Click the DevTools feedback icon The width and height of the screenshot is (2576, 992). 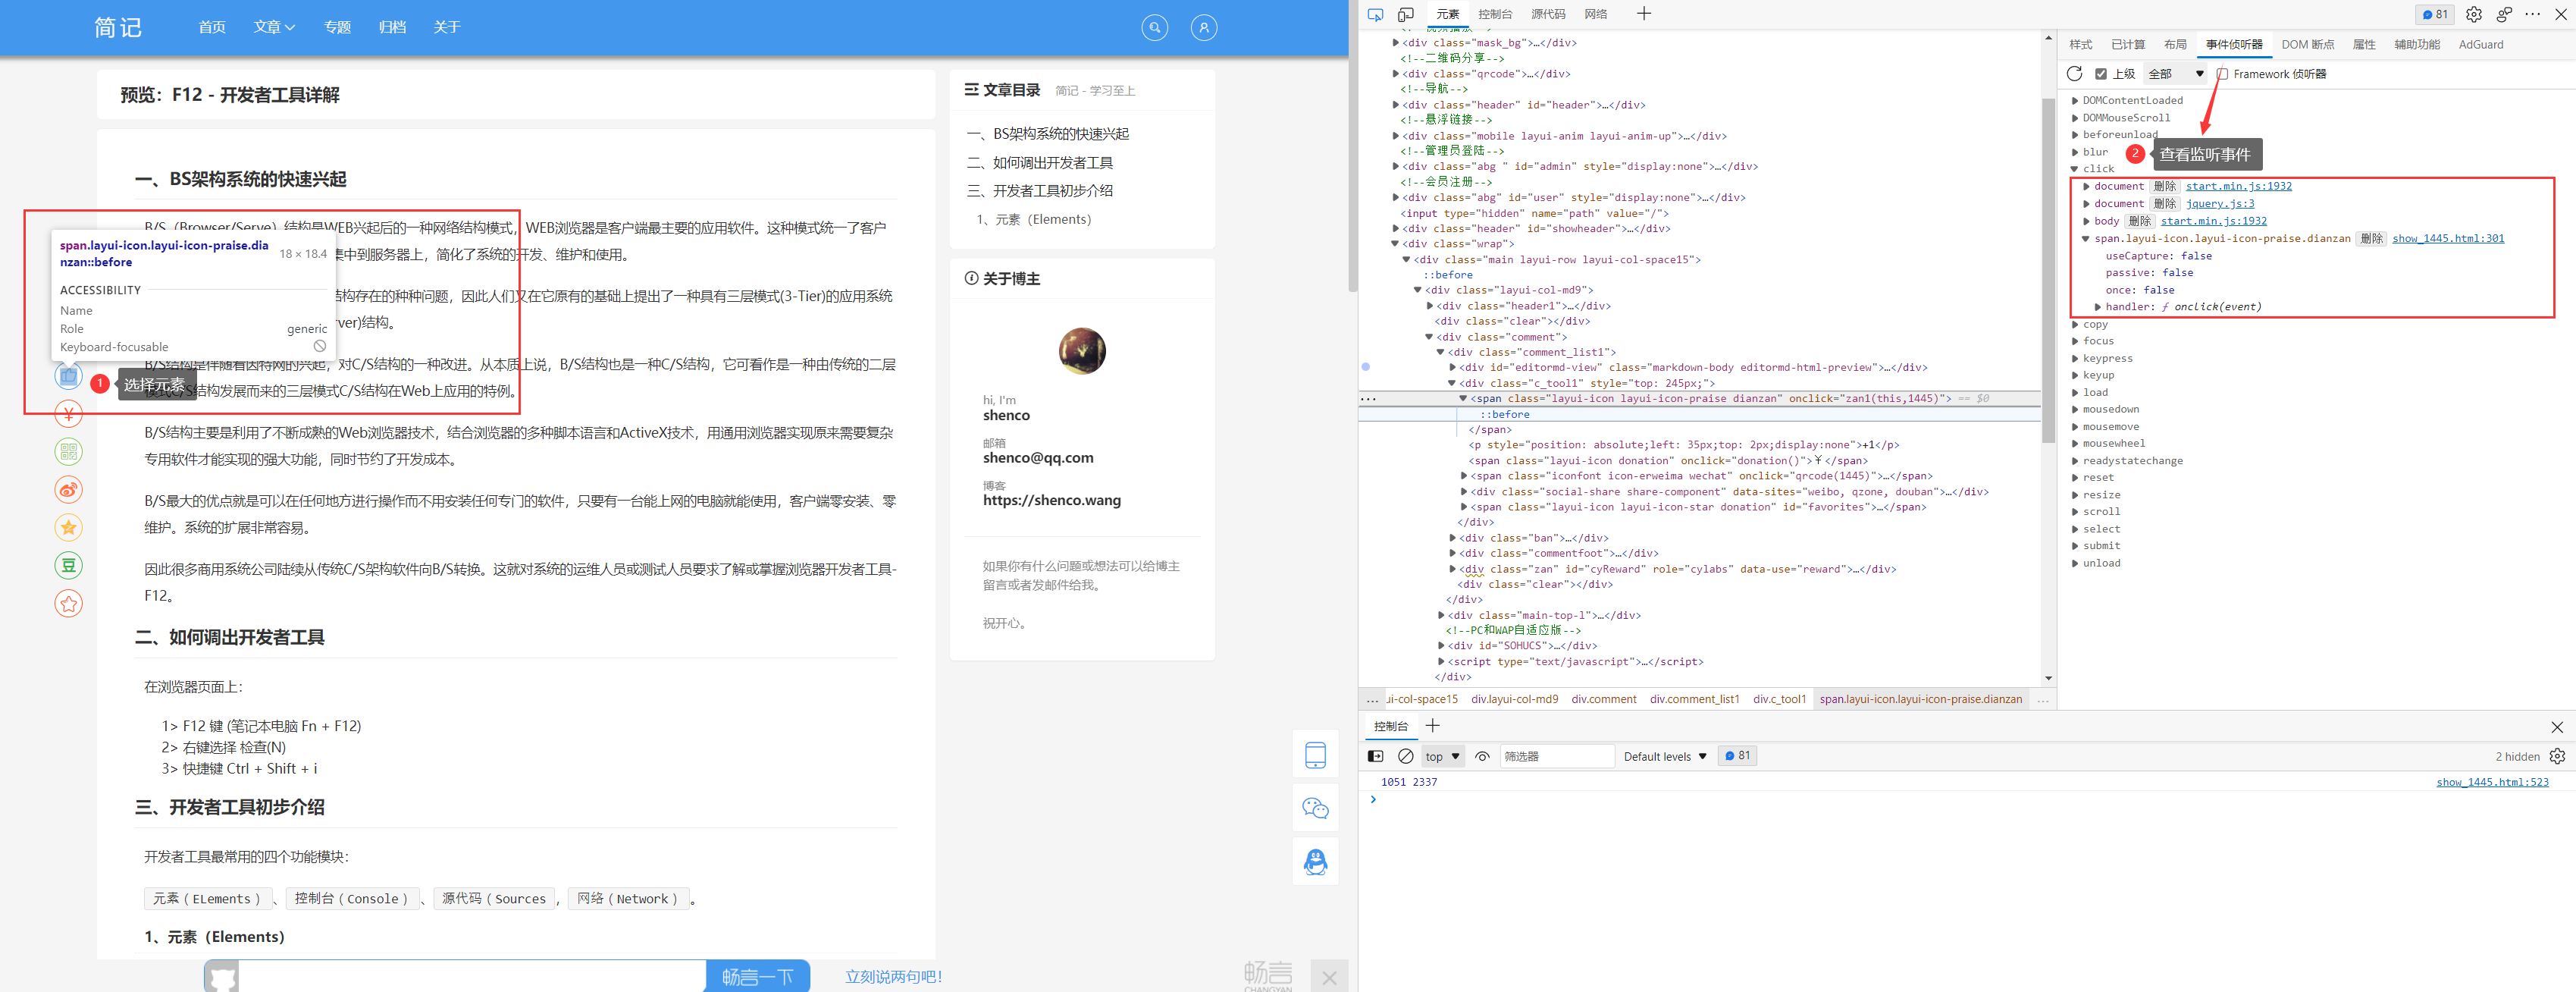[2504, 14]
